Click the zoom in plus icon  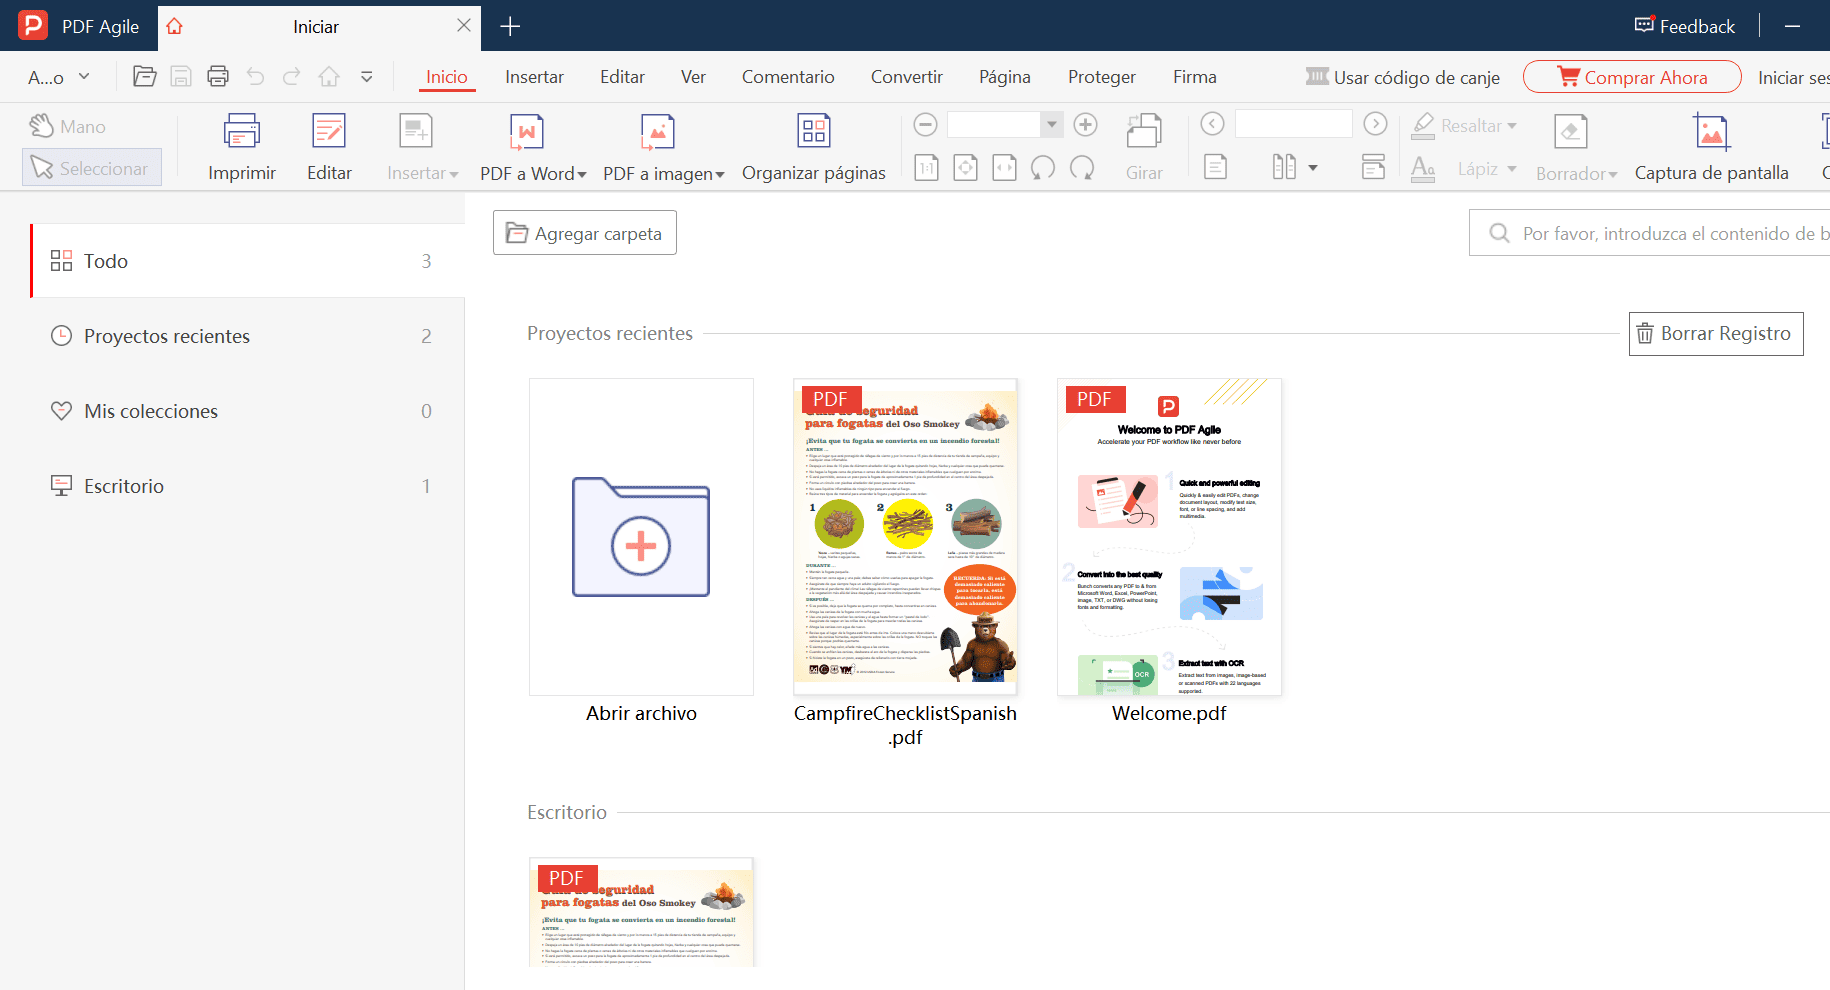tap(1084, 124)
